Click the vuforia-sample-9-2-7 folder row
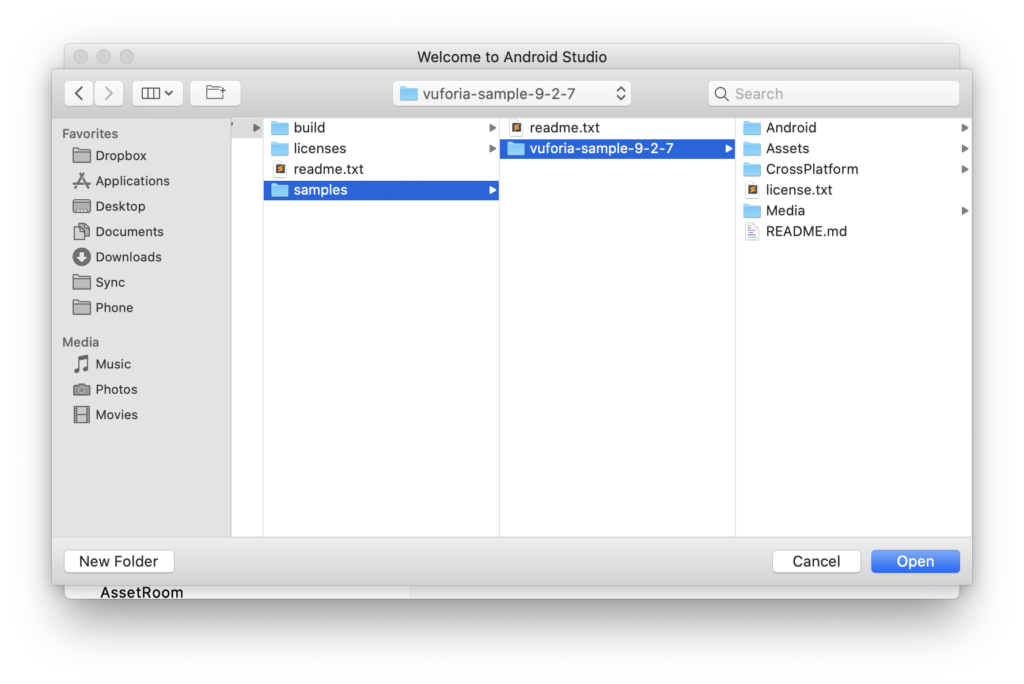This screenshot has height=684, width=1024. 617,149
